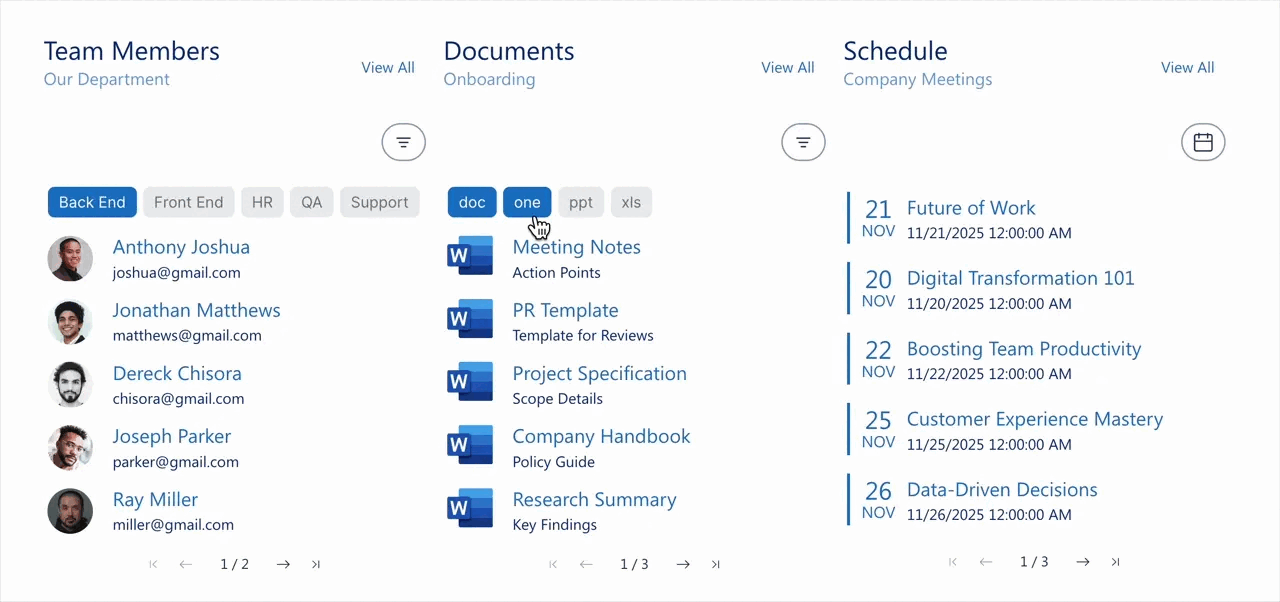This screenshot has height=602, width=1280.
Task: Select the HR department filter
Action: pos(262,202)
